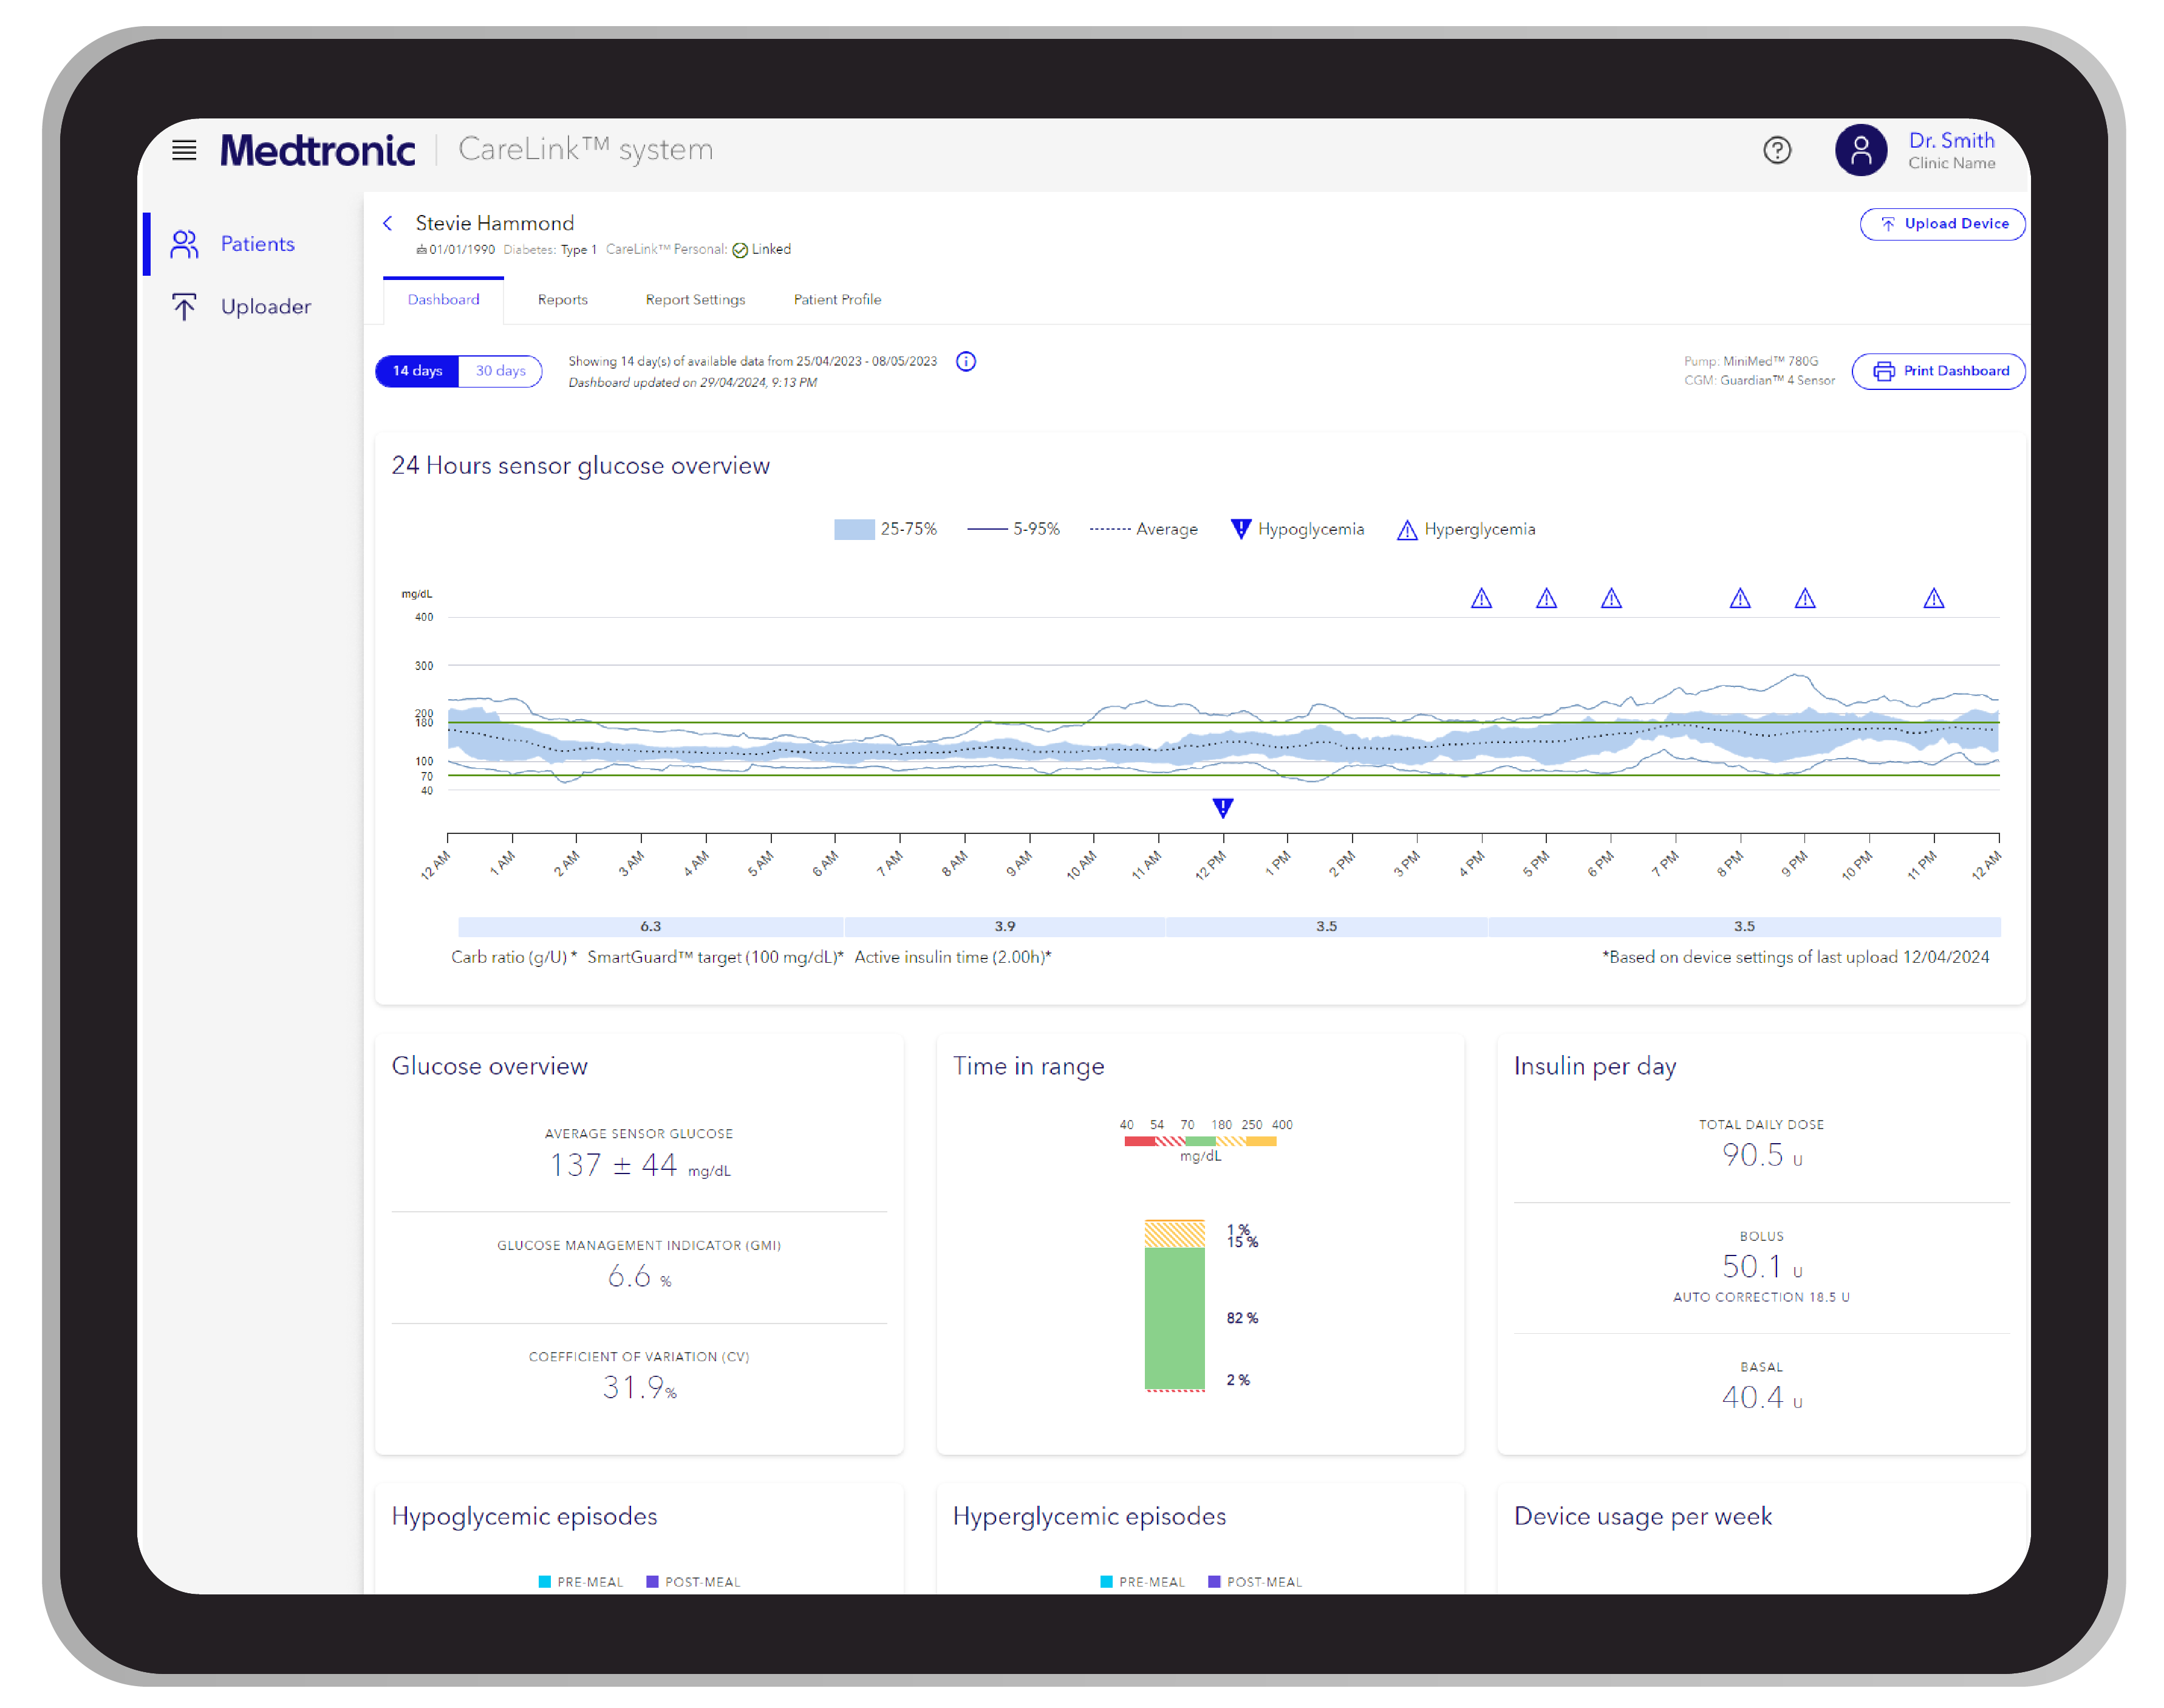The height and width of the screenshot is (1708, 2164).
Task: Switch to Patient Profile tab
Action: click(x=837, y=299)
